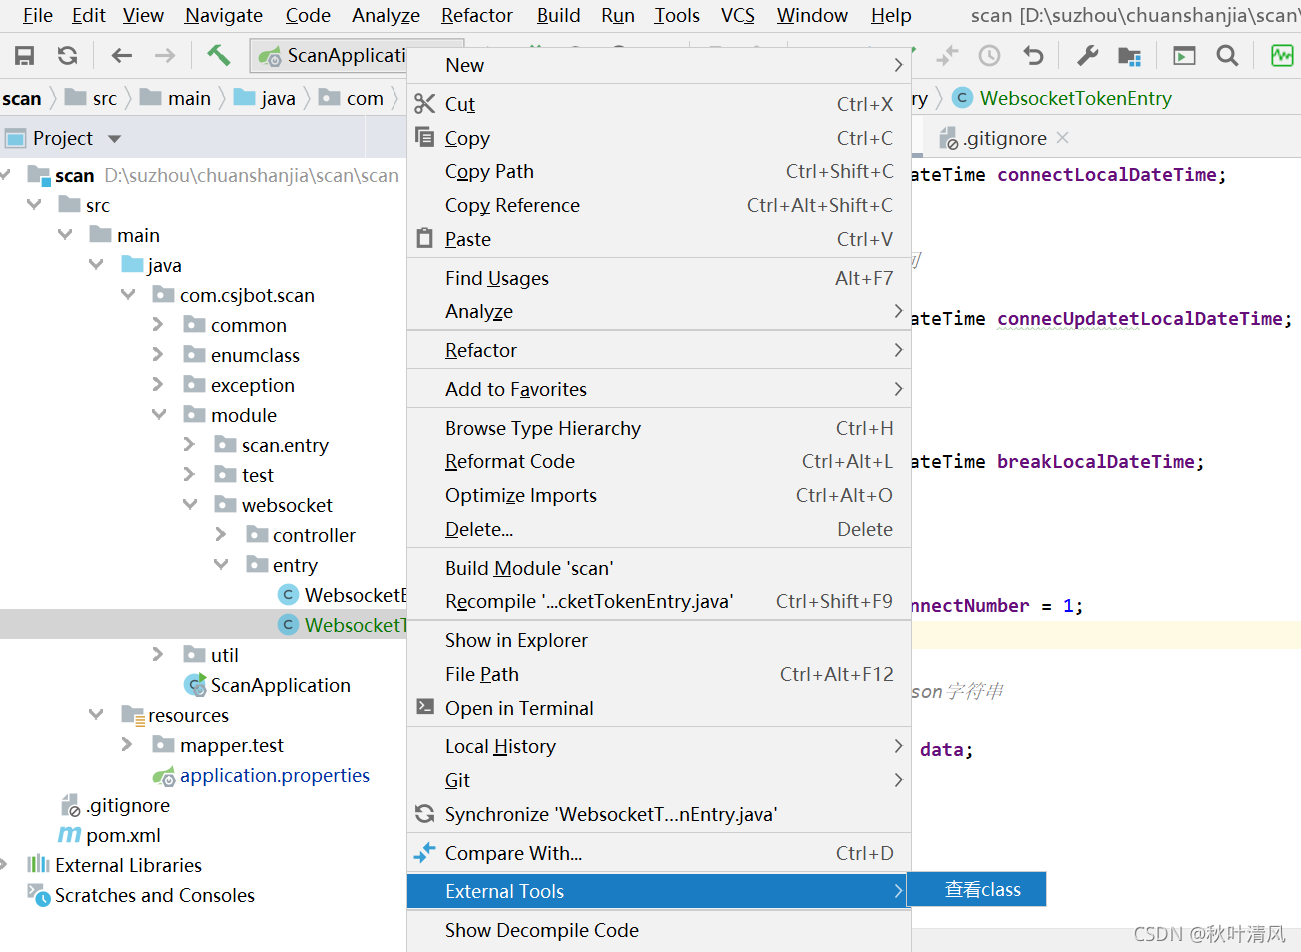Open Add to Favorites submenu
The width and height of the screenshot is (1301, 952).
click(659, 390)
